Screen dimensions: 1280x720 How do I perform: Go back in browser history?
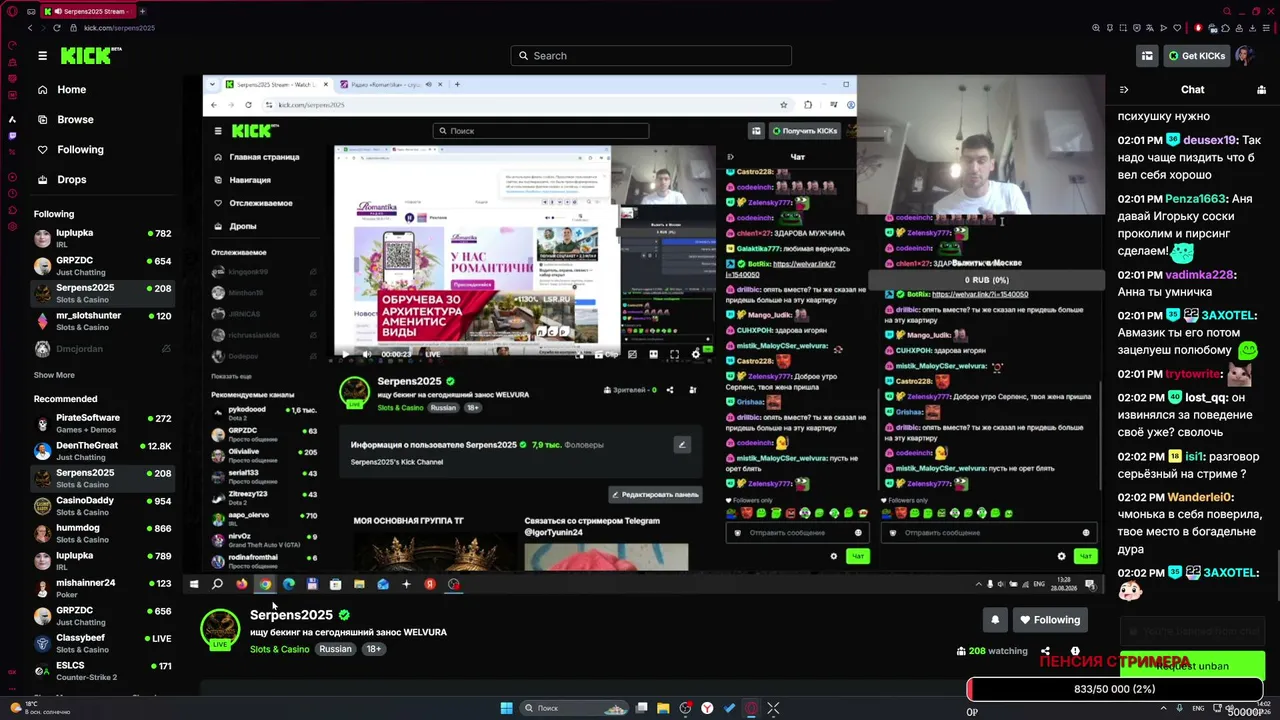tap(30, 28)
